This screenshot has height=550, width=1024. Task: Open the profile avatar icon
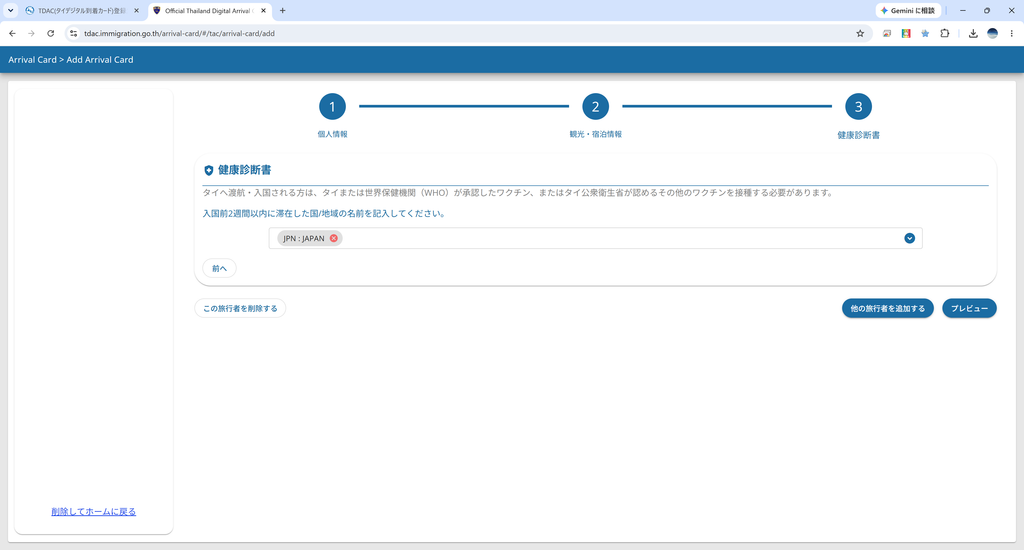[992, 33]
